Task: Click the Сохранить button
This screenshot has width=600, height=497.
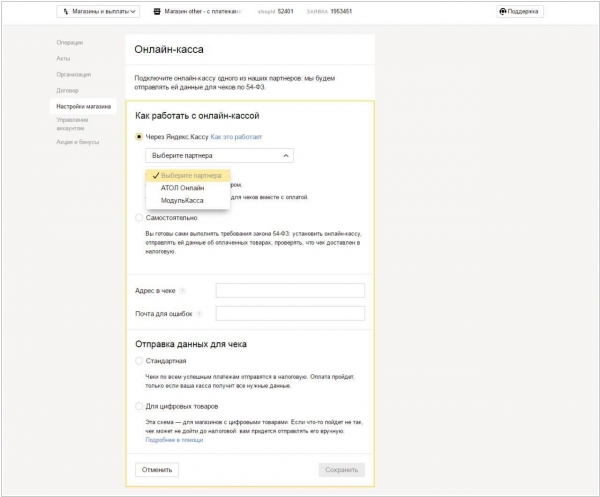Action: click(x=341, y=470)
